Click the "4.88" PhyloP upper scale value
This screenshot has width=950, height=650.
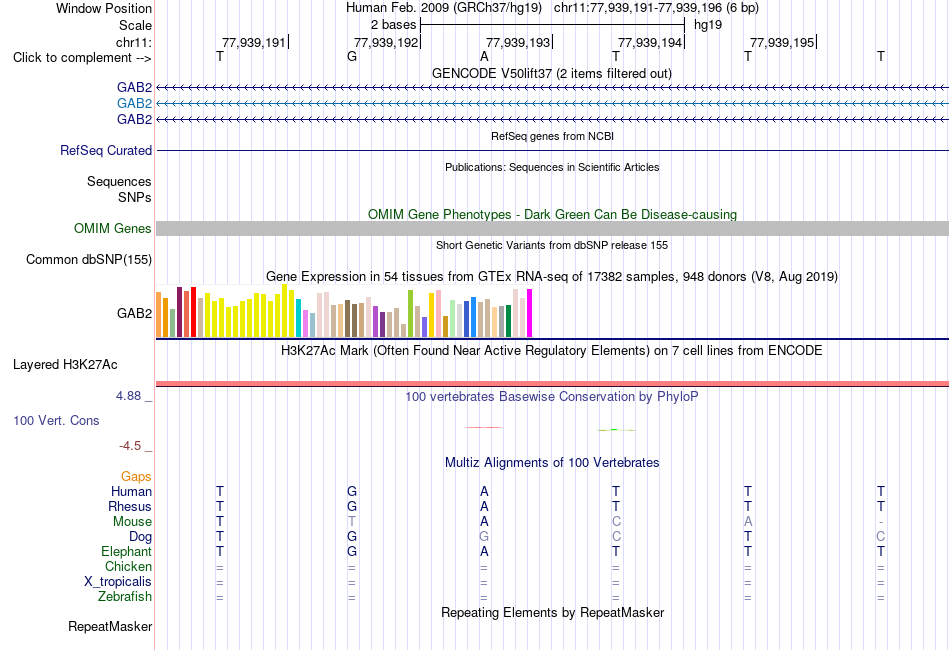[x=128, y=396]
